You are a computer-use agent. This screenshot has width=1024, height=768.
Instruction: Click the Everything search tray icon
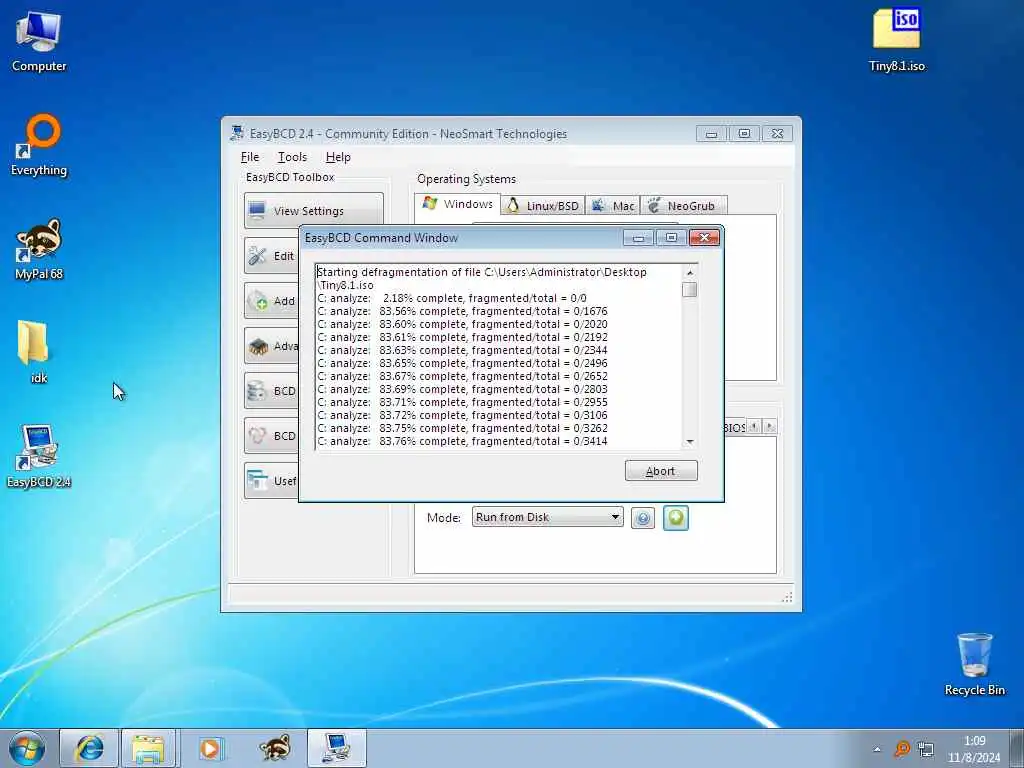point(902,748)
